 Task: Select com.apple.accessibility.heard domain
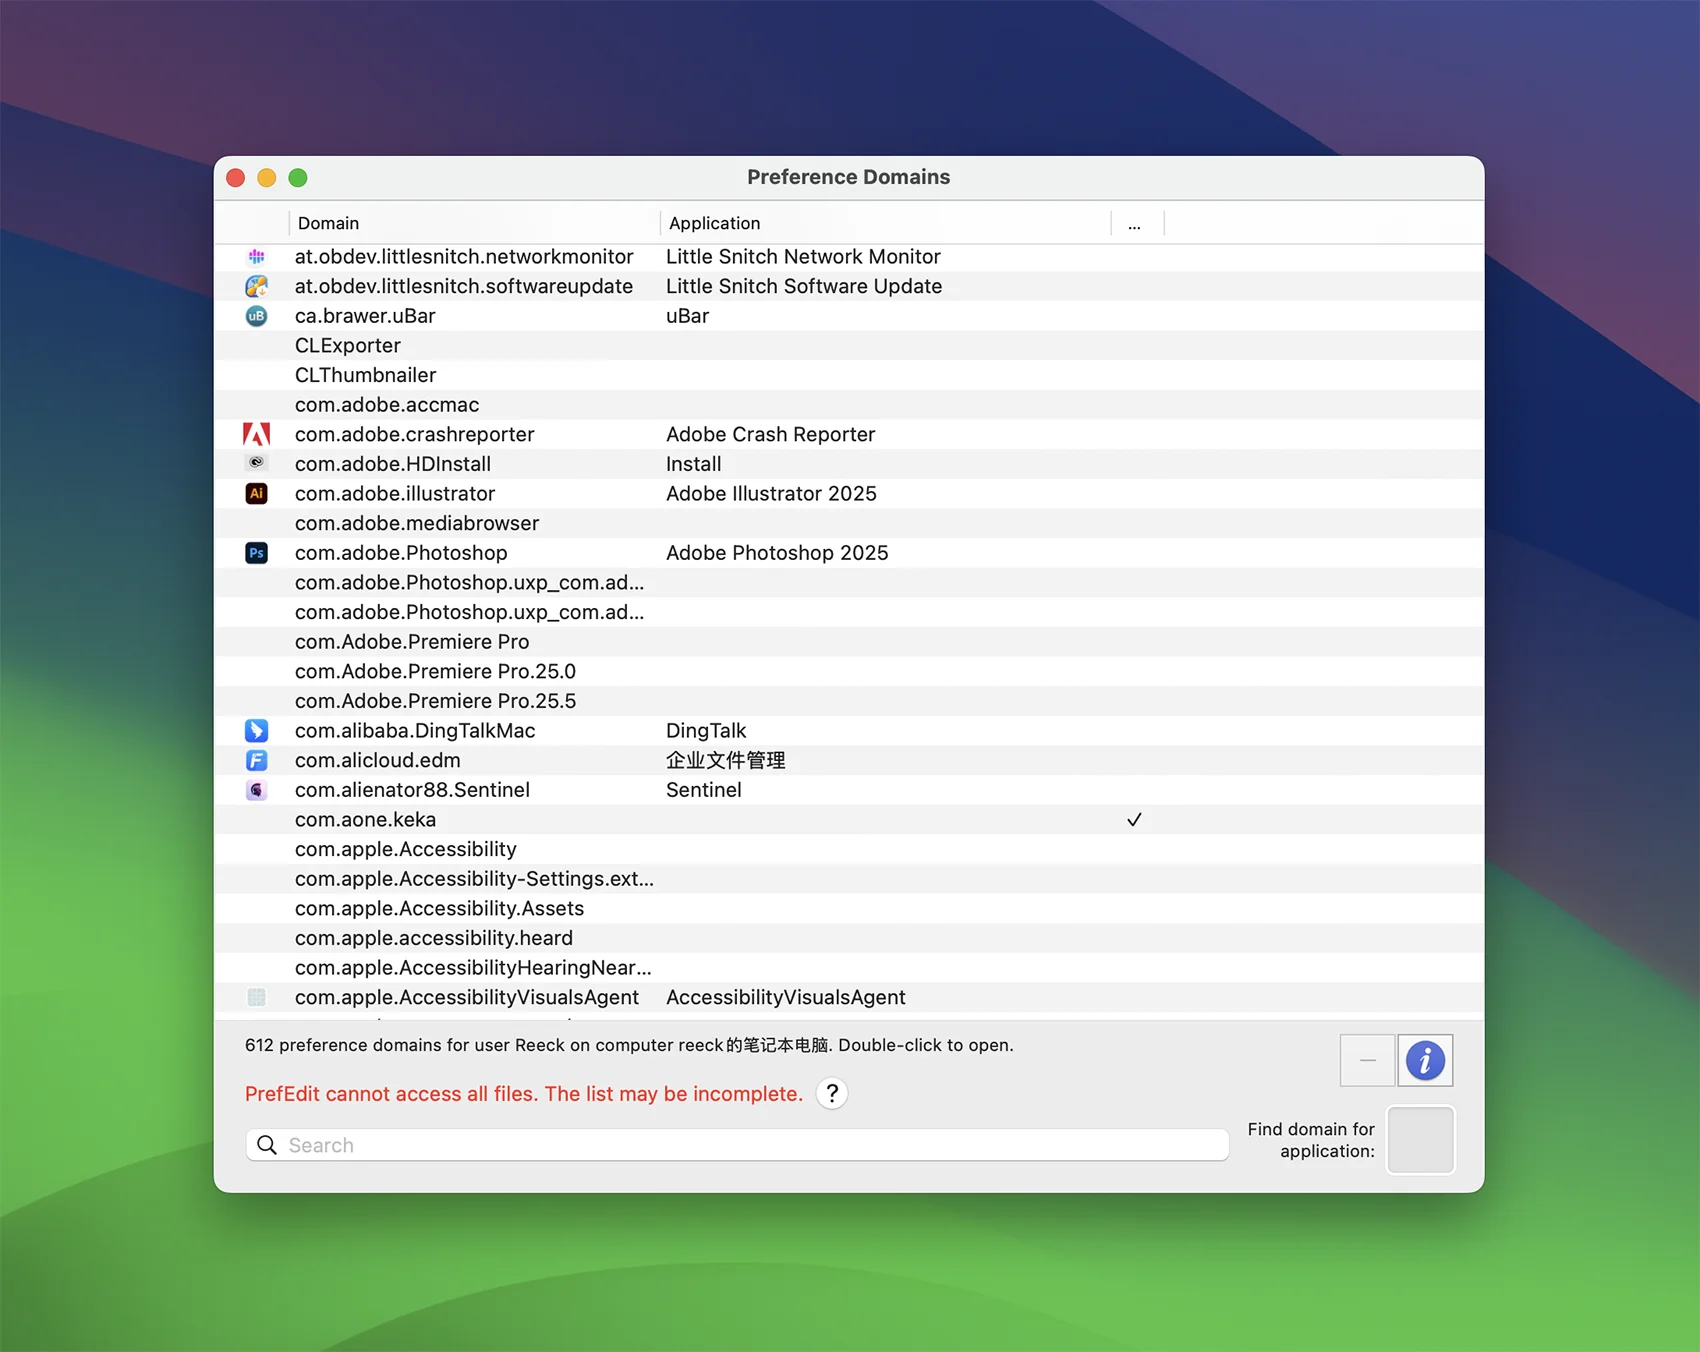pos(434,938)
